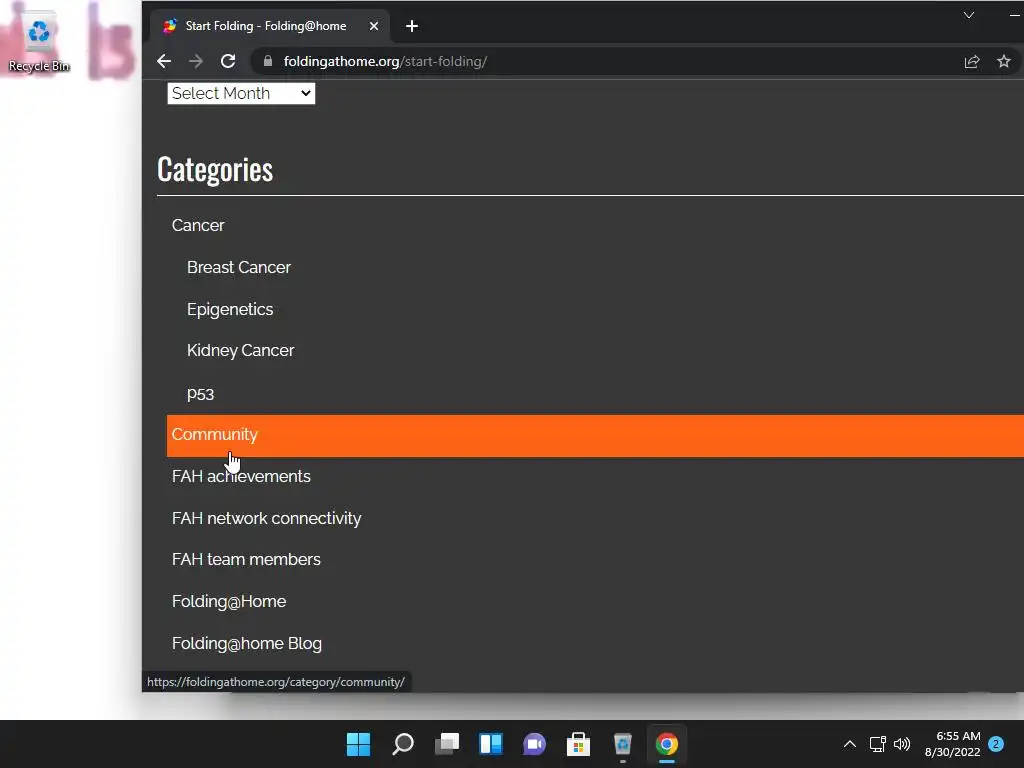Screen dimensions: 1024x768
Task: Open the p53 category link
Action: click(200, 394)
